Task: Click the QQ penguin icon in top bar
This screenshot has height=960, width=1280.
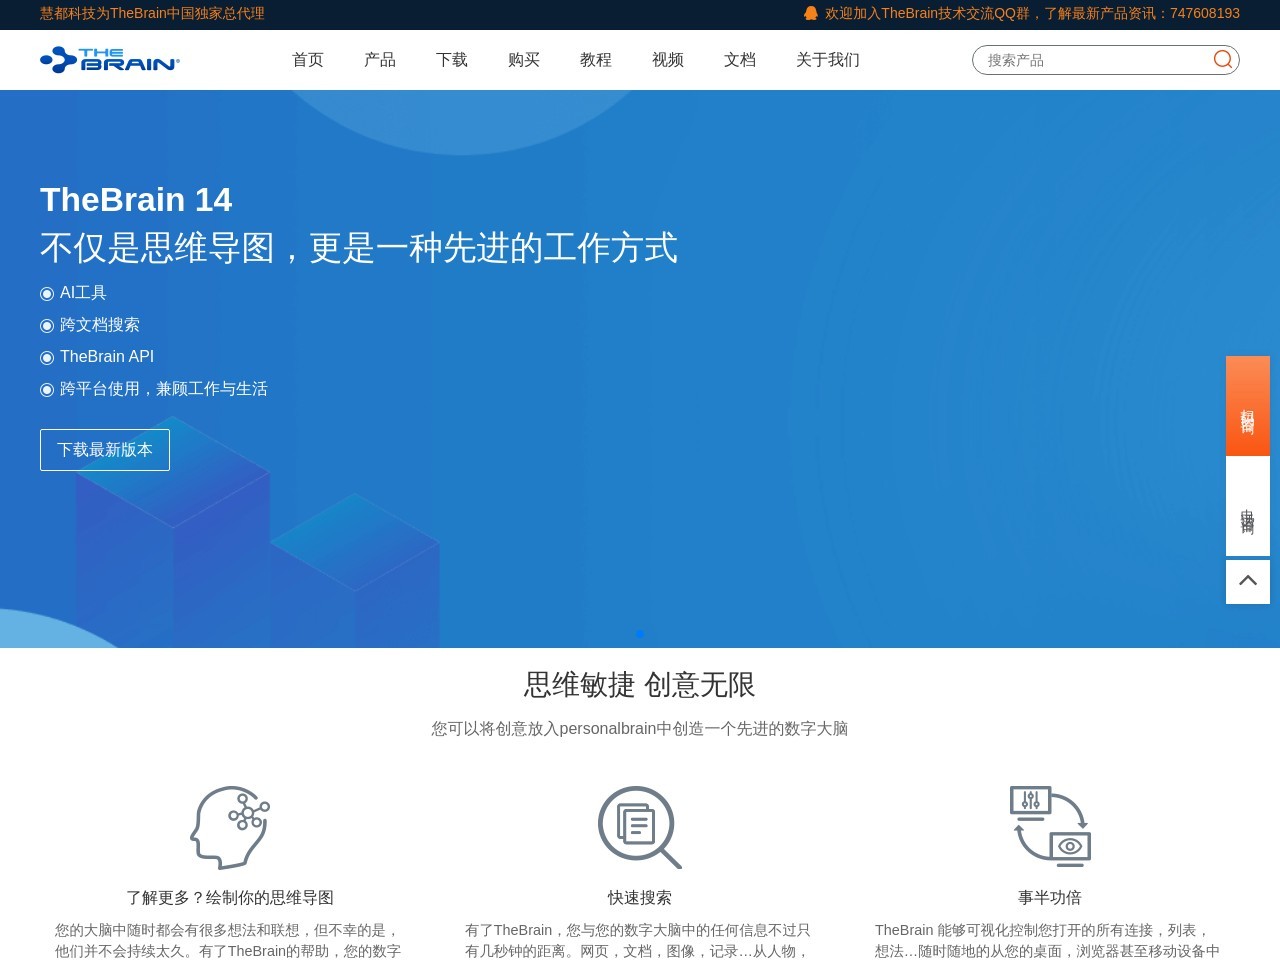Action: click(811, 13)
